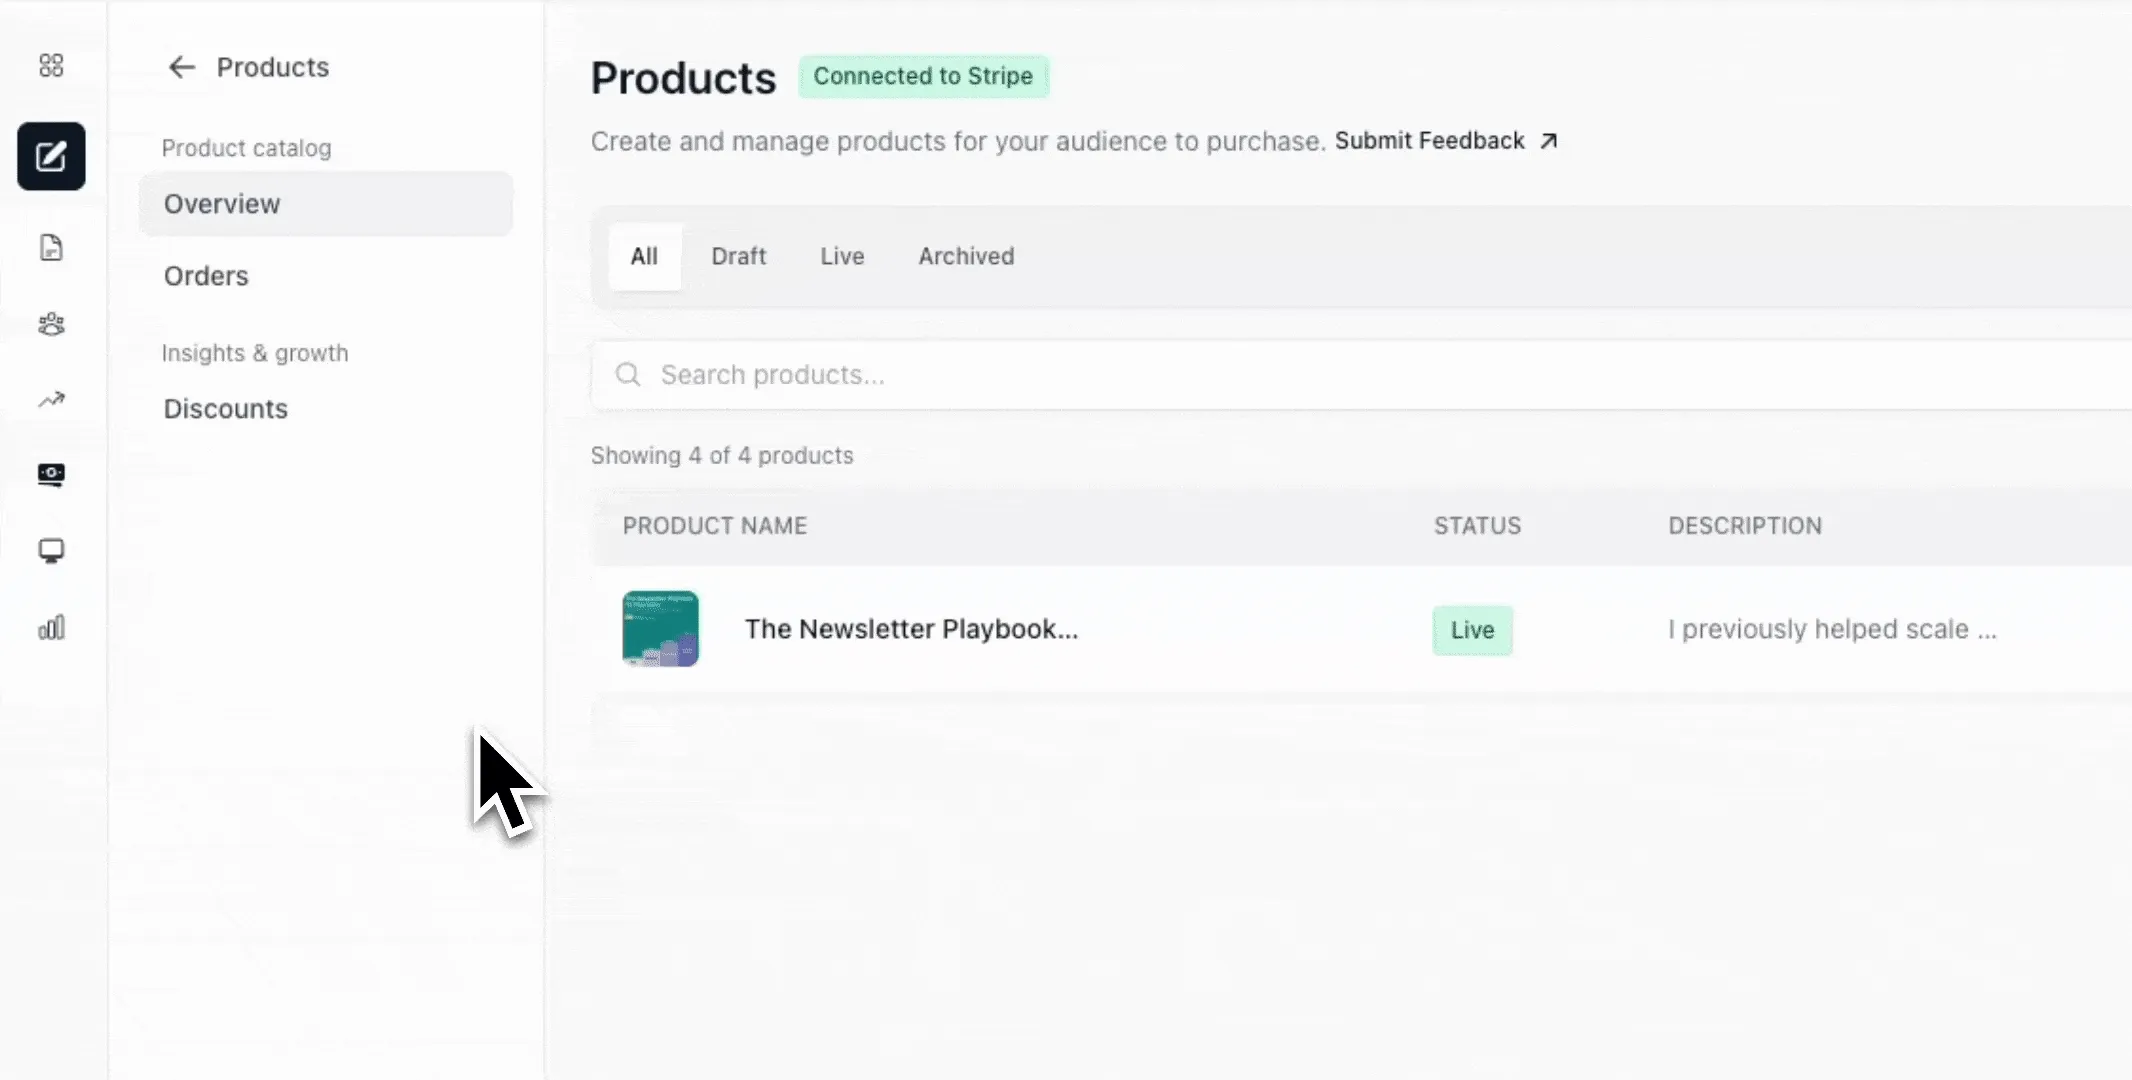The height and width of the screenshot is (1080, 2132).
Task: Open The Newsletter Playbook product name
Action: 911,629
